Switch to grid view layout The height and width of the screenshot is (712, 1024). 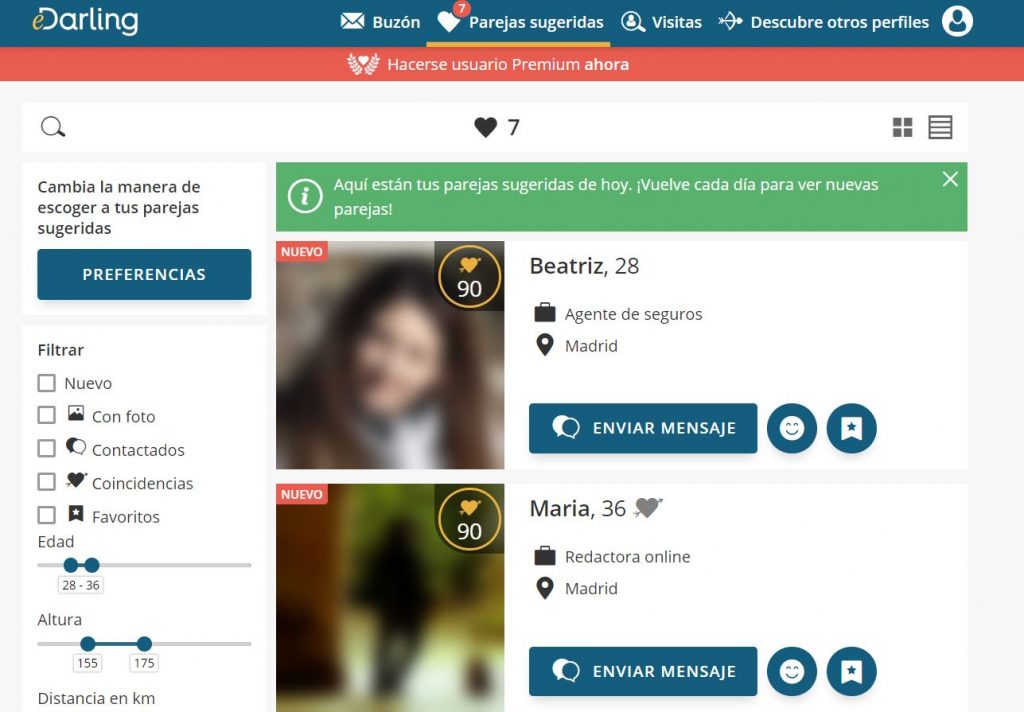click(x=902, y=127)
